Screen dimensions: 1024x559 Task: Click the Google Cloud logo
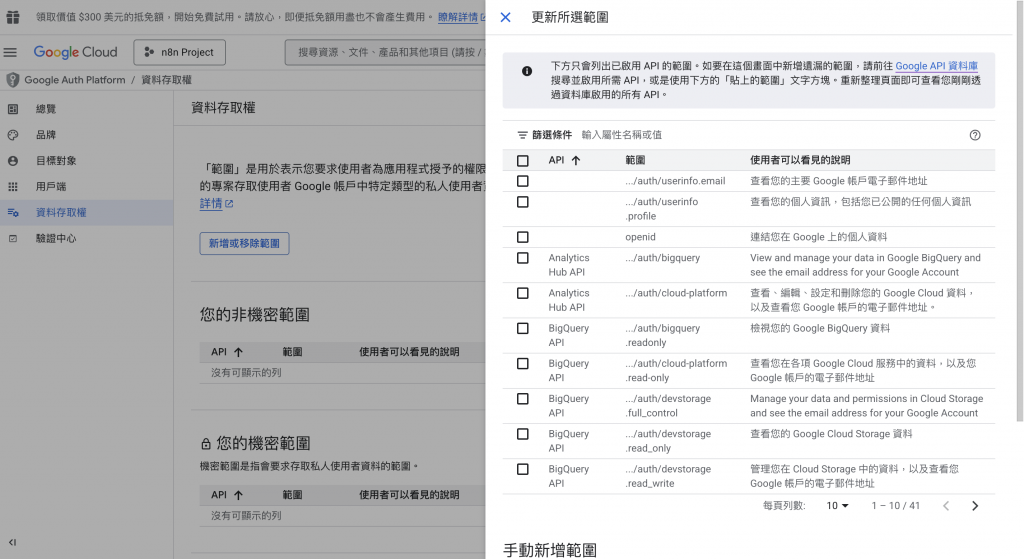click(75, 52)
